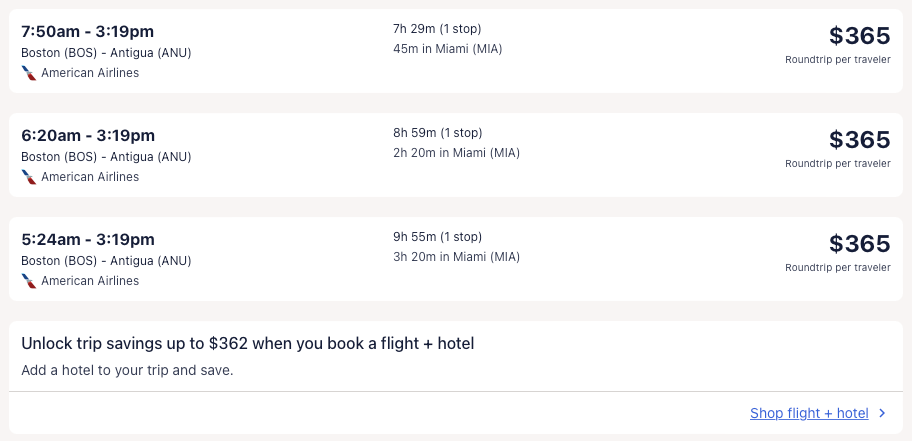
Task: Click the 3h 20m in Miami layover
Action: (456, 257)
